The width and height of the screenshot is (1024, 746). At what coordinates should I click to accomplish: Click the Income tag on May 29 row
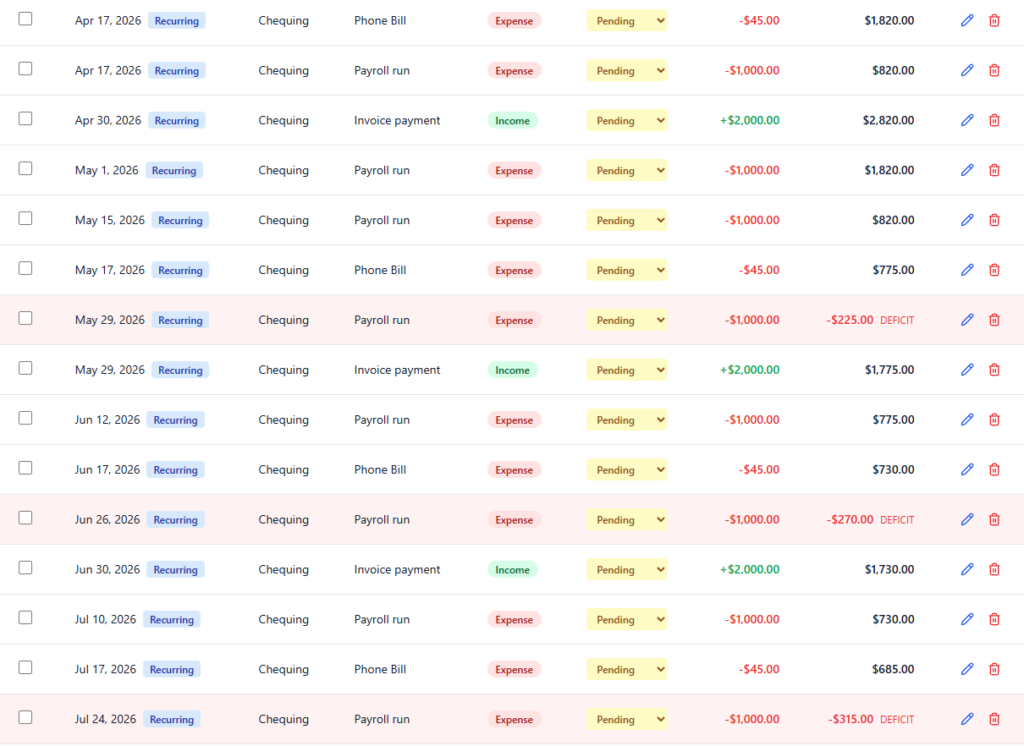tap(512, 370)
